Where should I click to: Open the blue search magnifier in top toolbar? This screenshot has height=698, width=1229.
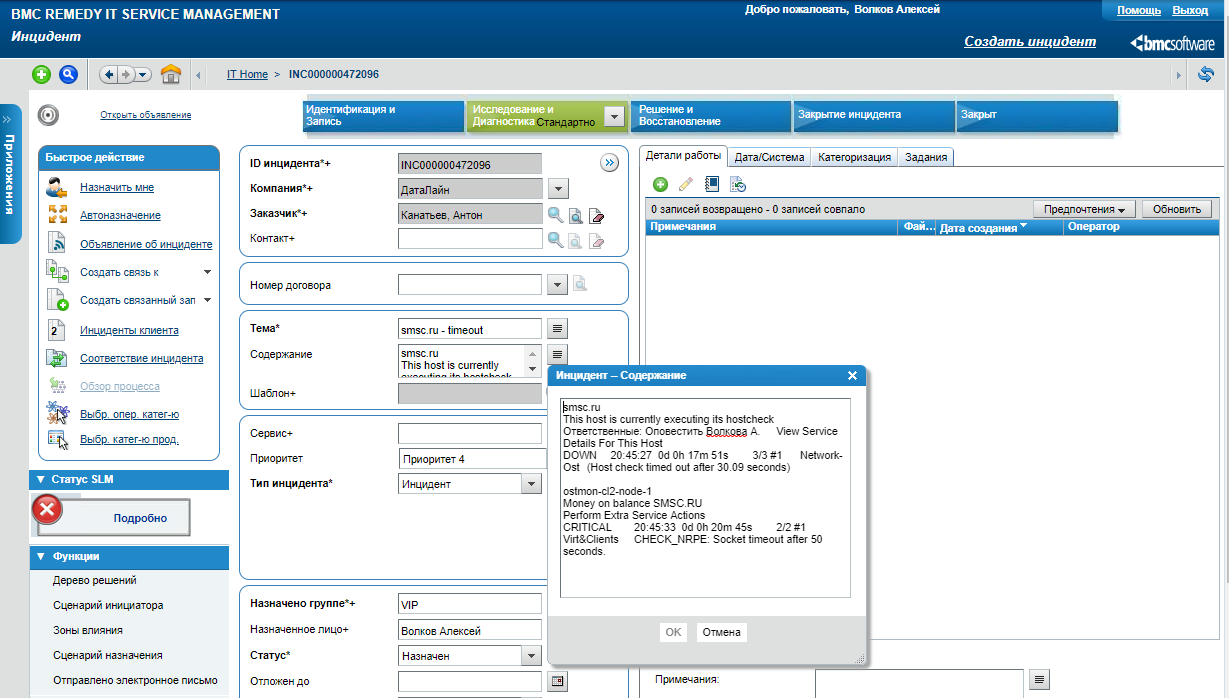[x=68, y=74]
